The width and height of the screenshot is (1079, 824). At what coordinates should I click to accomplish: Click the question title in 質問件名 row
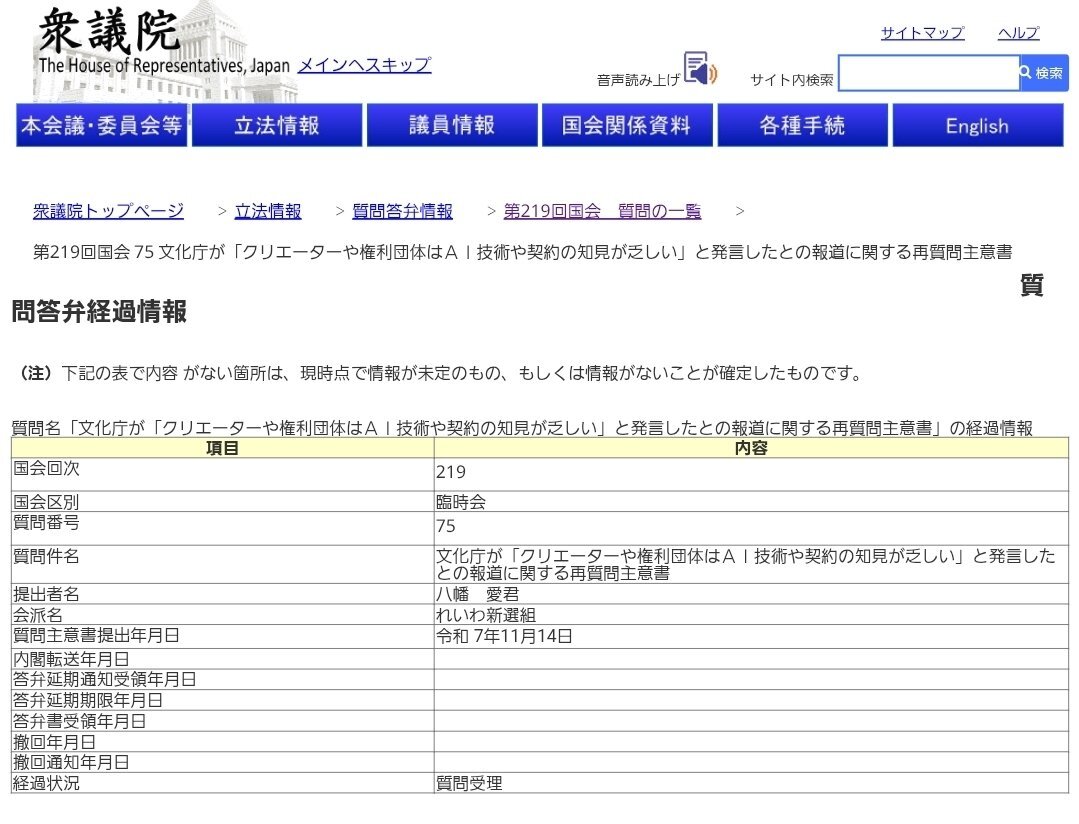(745, 564)
